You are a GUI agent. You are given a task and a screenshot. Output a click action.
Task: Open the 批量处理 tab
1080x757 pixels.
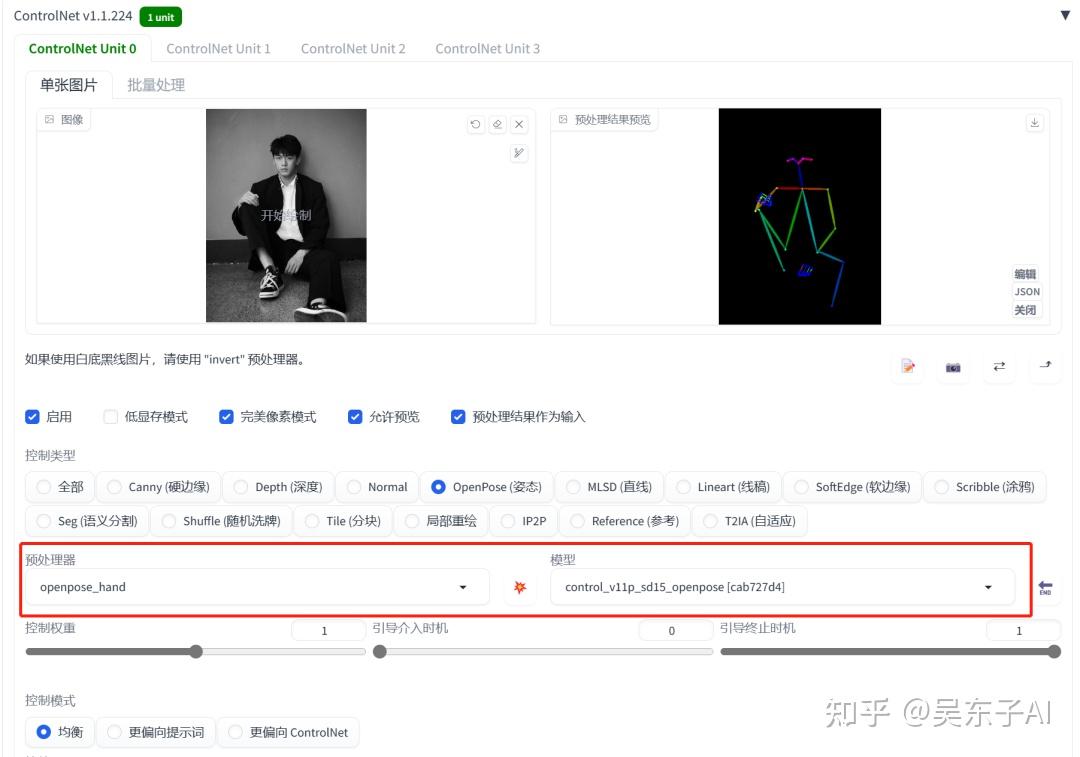[155, 85]
